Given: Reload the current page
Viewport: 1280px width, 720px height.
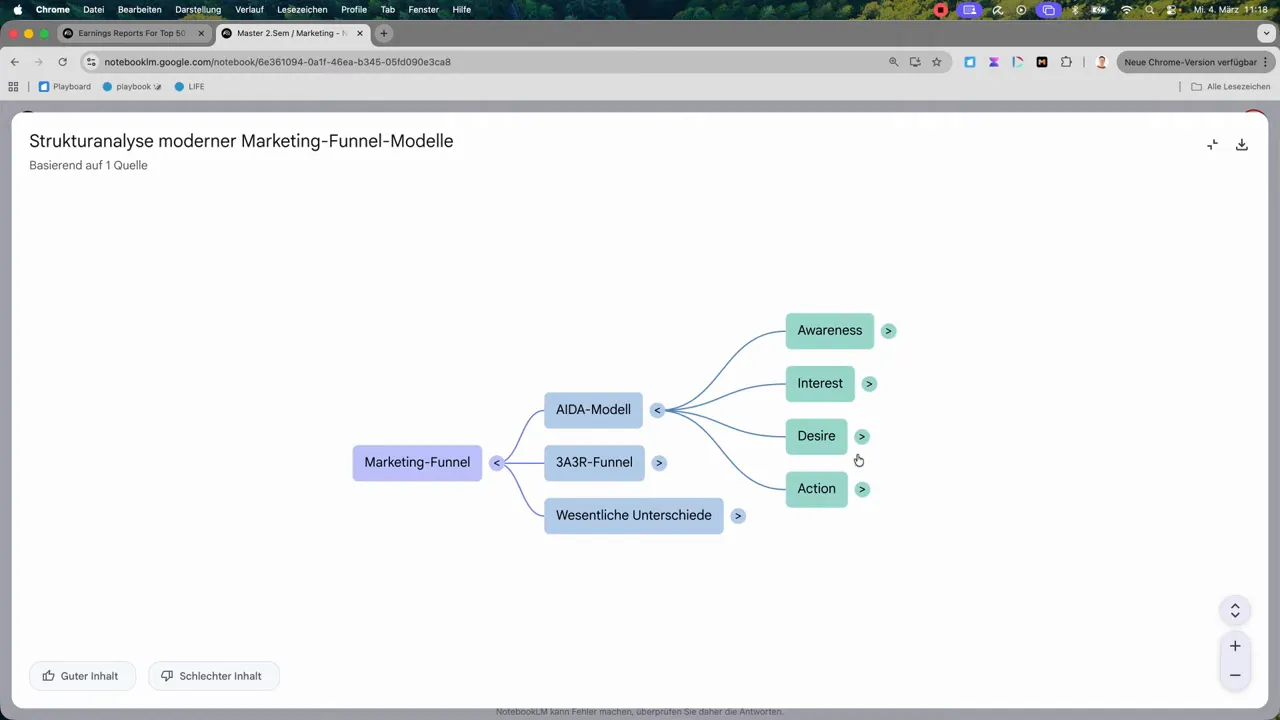Looking at the screenshot, I should pos(62,62).
